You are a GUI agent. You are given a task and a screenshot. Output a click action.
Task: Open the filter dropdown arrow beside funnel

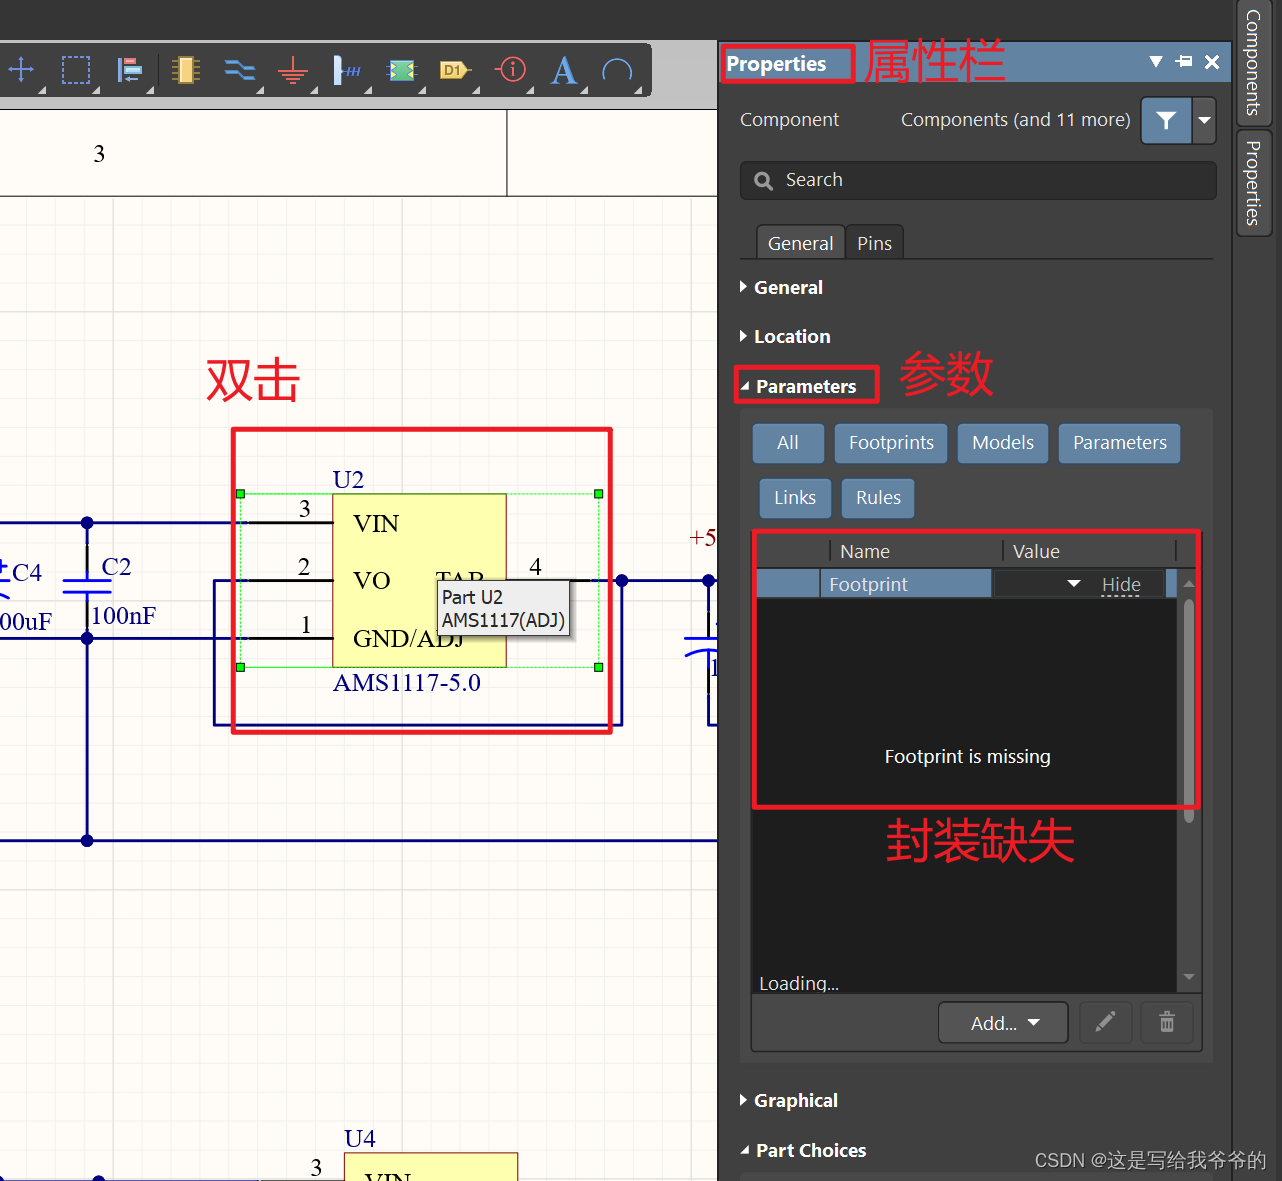coord(1204,120)
